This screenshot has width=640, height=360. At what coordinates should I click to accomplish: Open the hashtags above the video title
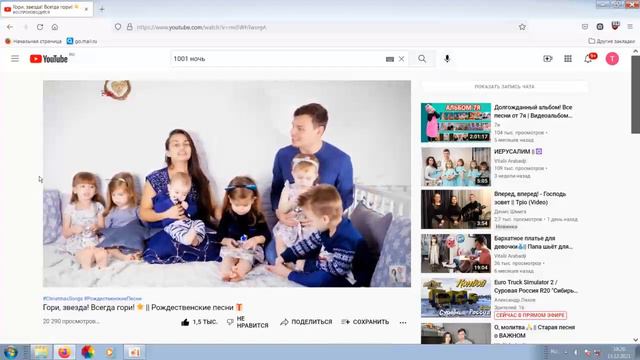click(92, 299)
